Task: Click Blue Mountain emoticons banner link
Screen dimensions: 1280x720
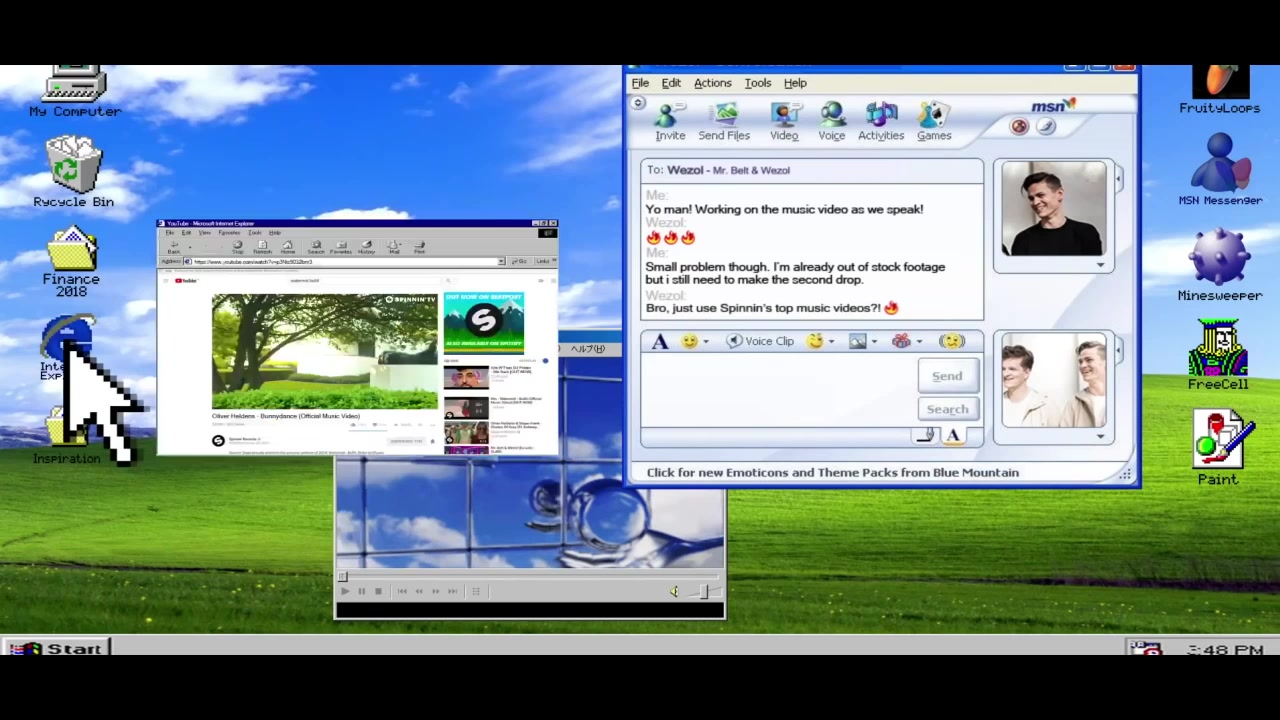Action: click(x=832, y=472)
